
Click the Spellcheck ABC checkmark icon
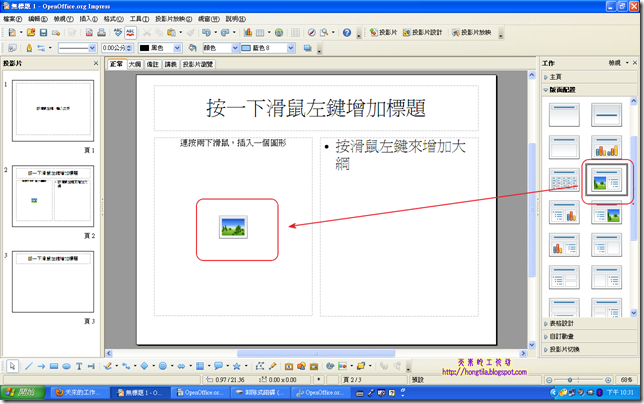click(x=118, y=32)
